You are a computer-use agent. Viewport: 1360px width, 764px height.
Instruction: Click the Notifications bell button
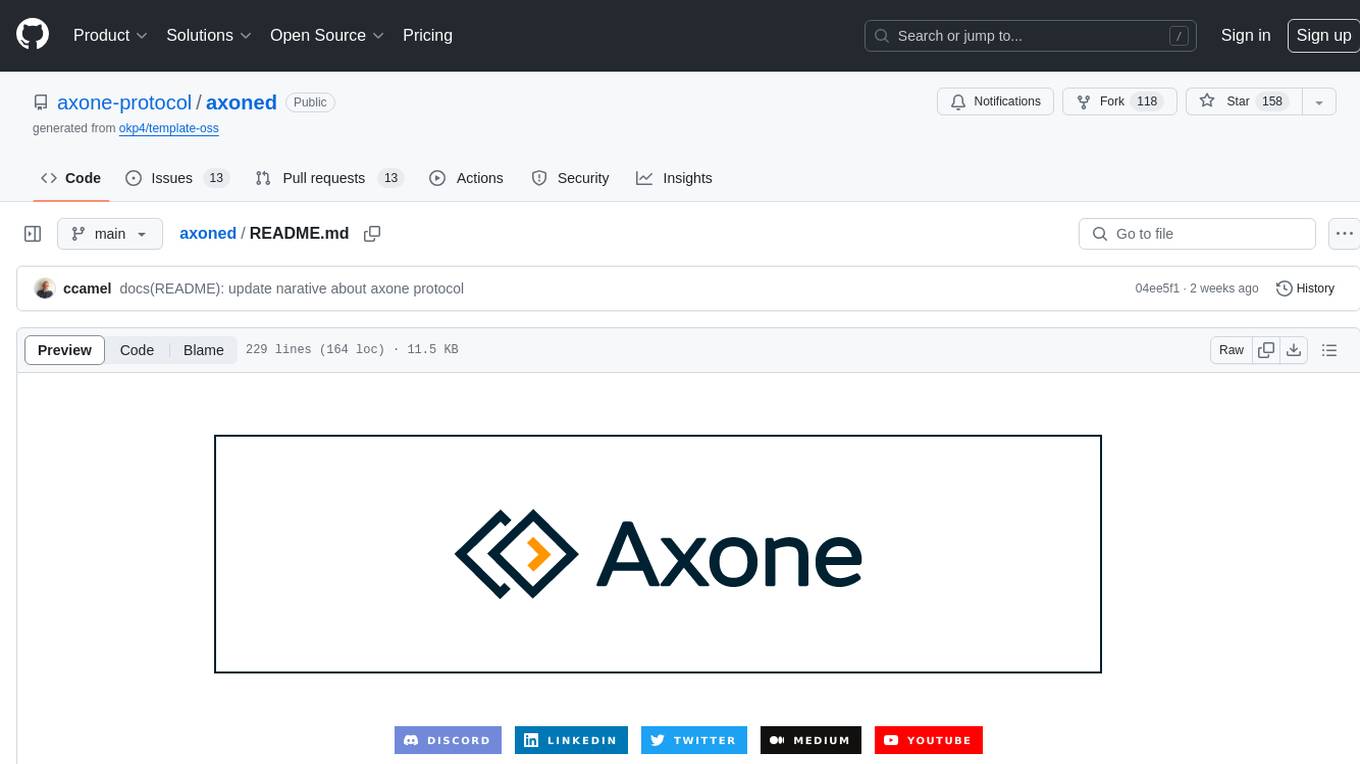995,101
